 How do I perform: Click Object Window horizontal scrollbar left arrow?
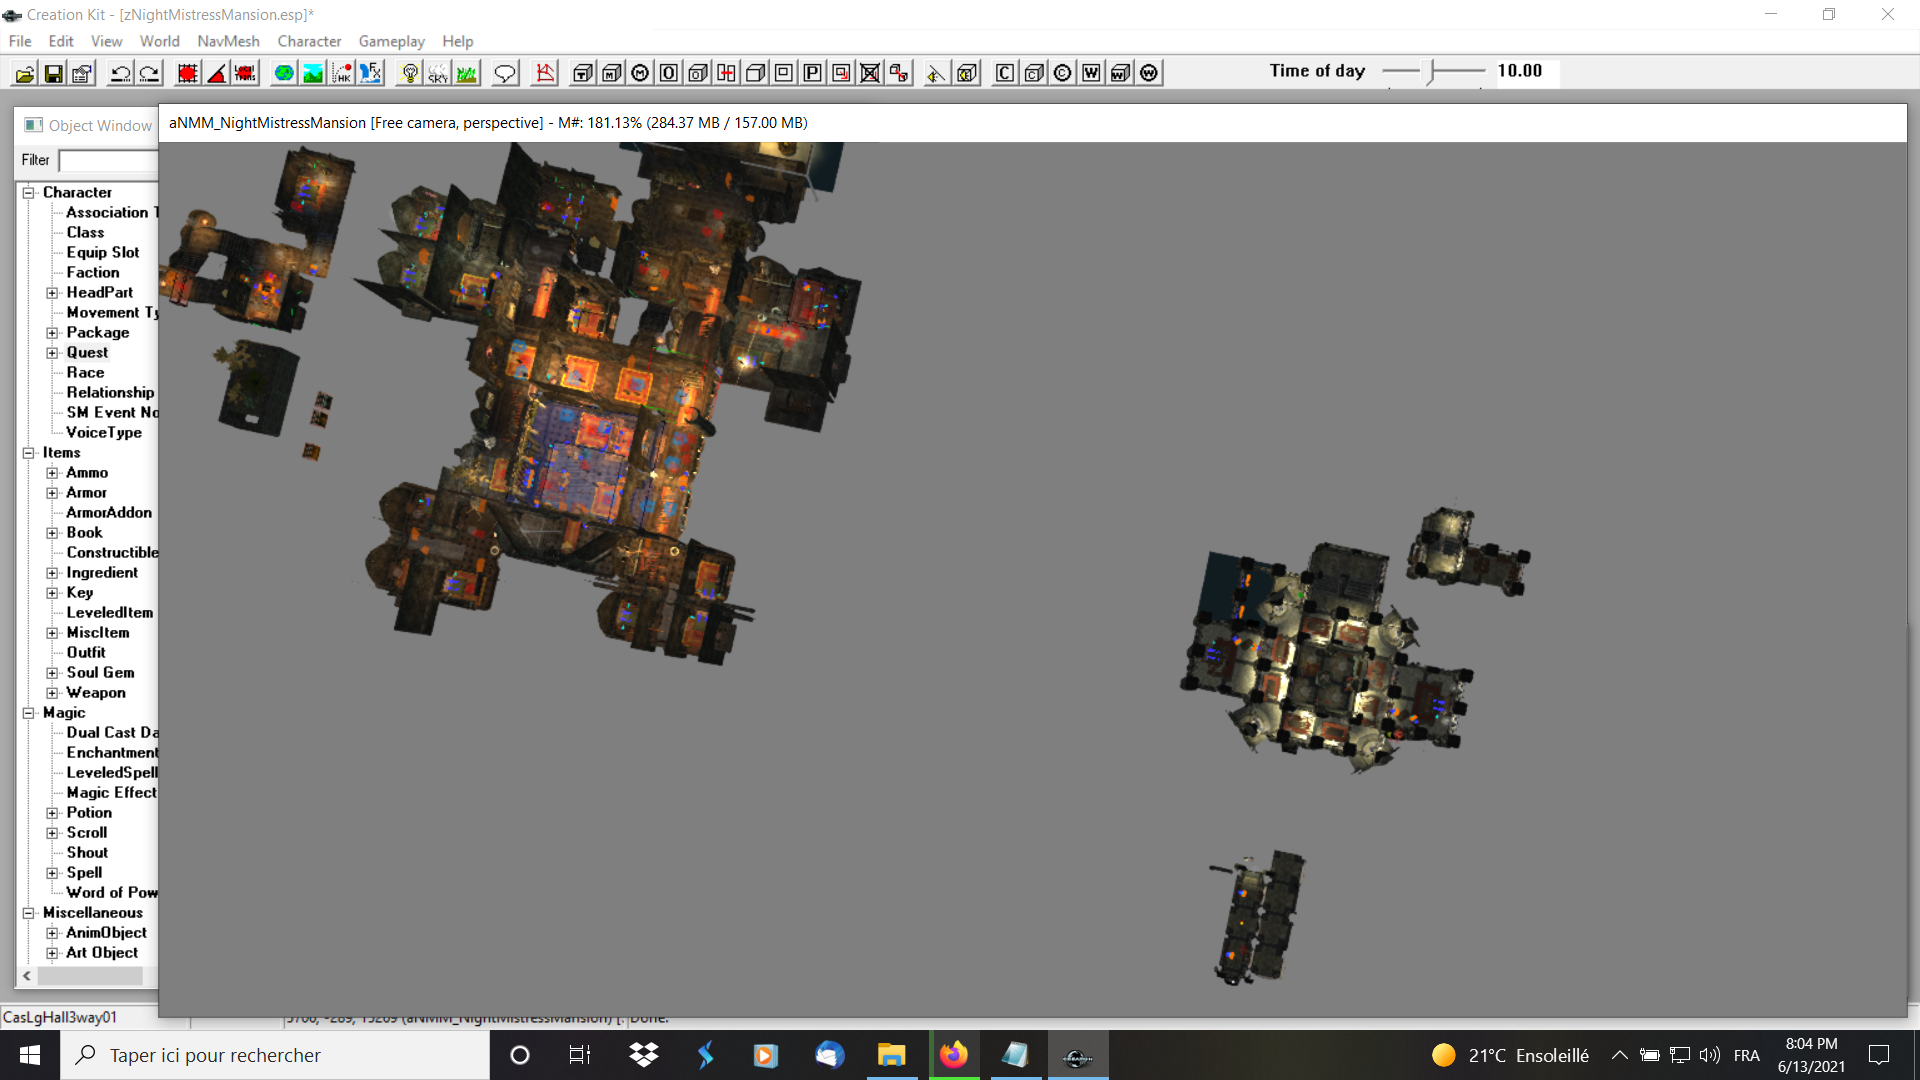pyautogui.click(x=27, y=976)
